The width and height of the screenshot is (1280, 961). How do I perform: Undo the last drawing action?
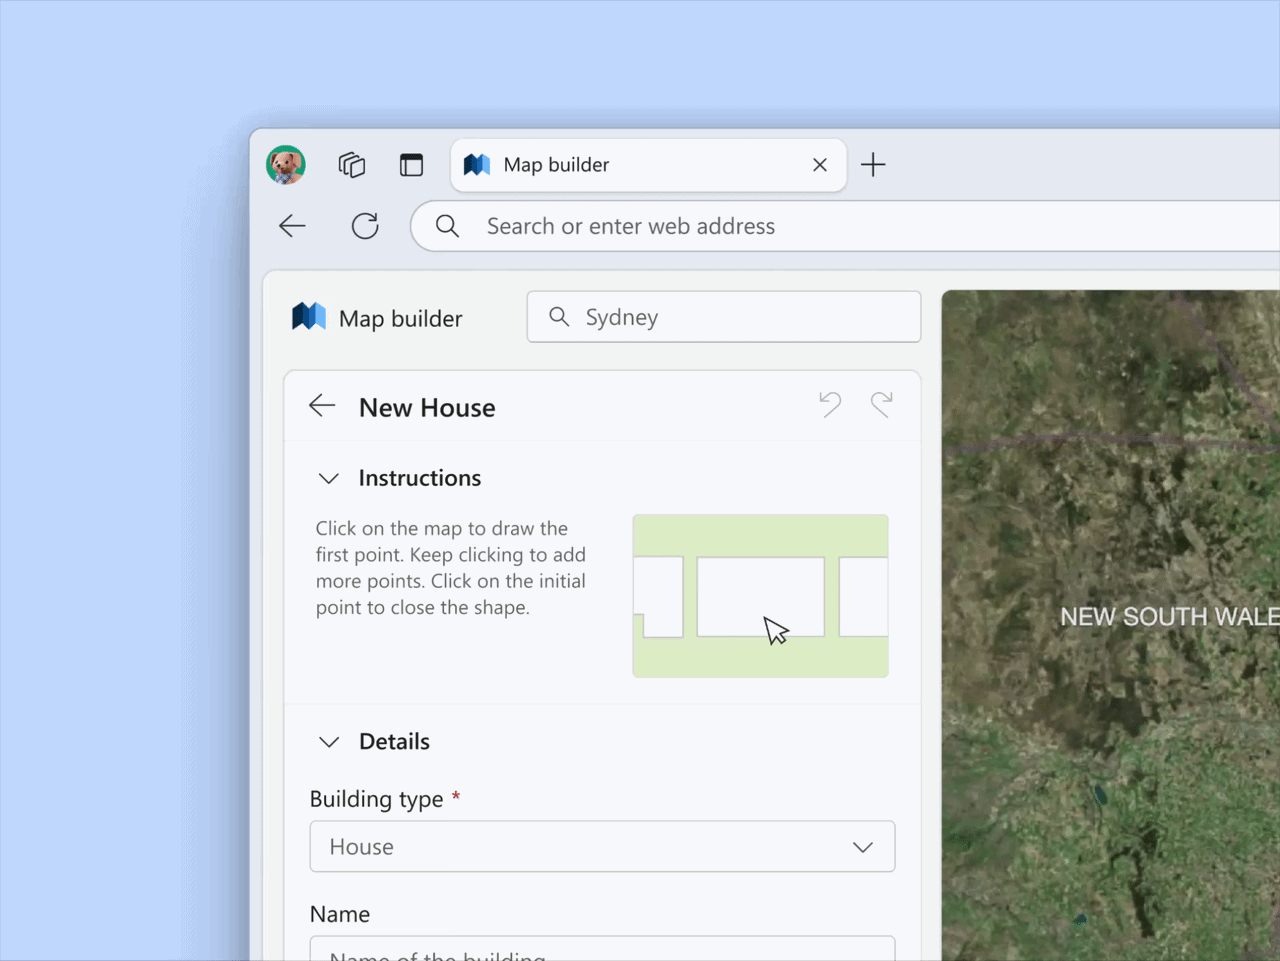[x=830, y=405]
